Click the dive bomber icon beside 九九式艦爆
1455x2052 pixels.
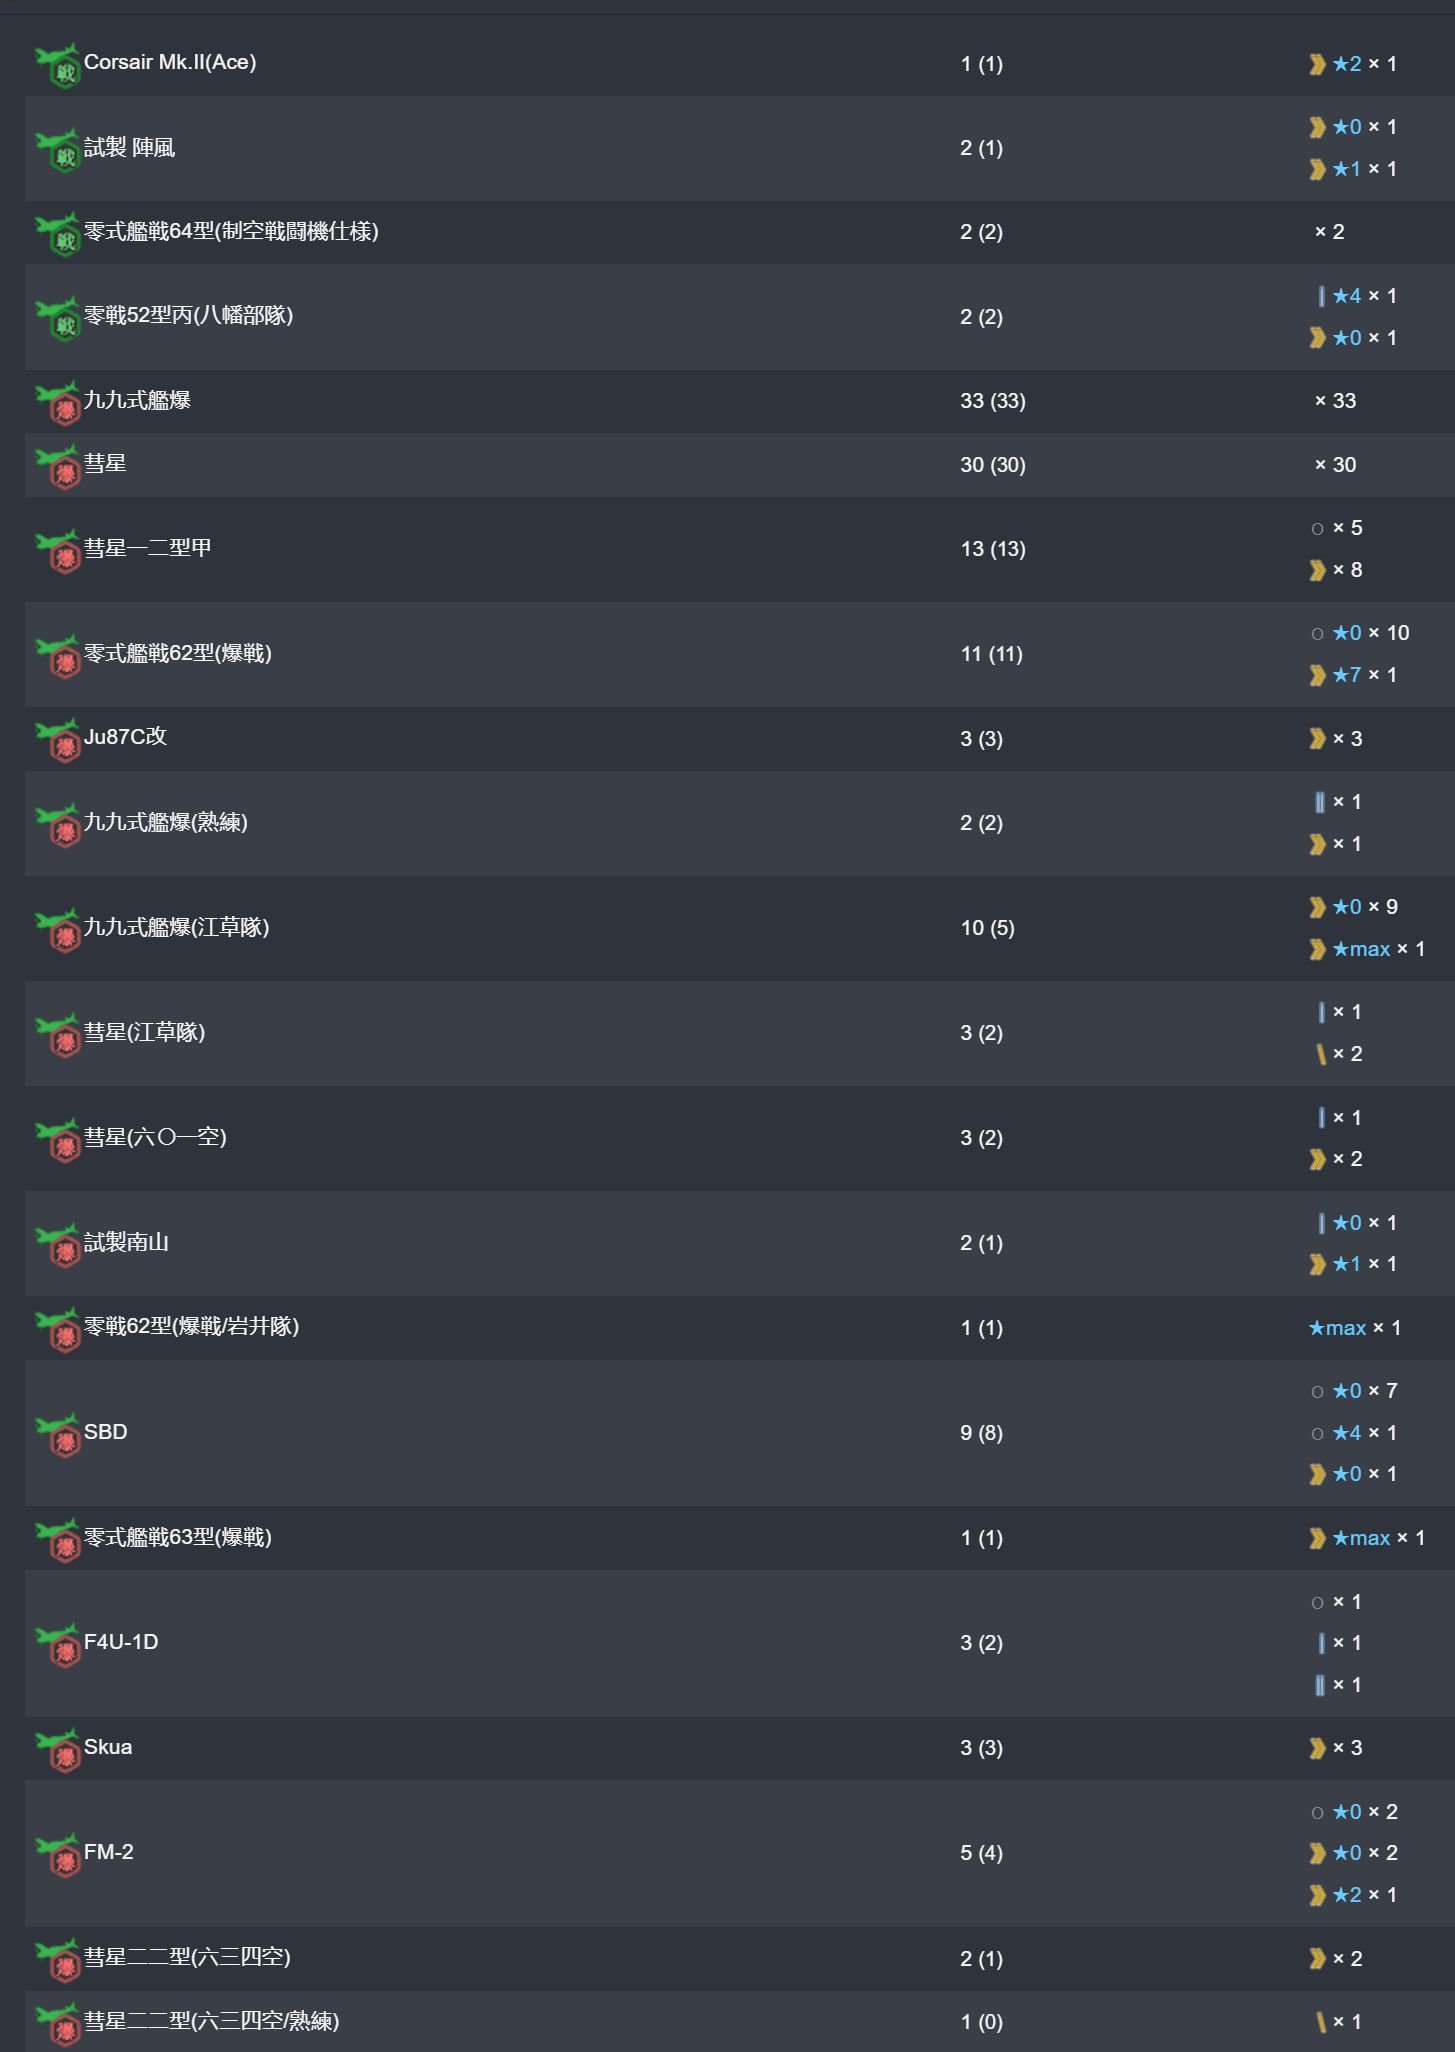click(58, 402)
